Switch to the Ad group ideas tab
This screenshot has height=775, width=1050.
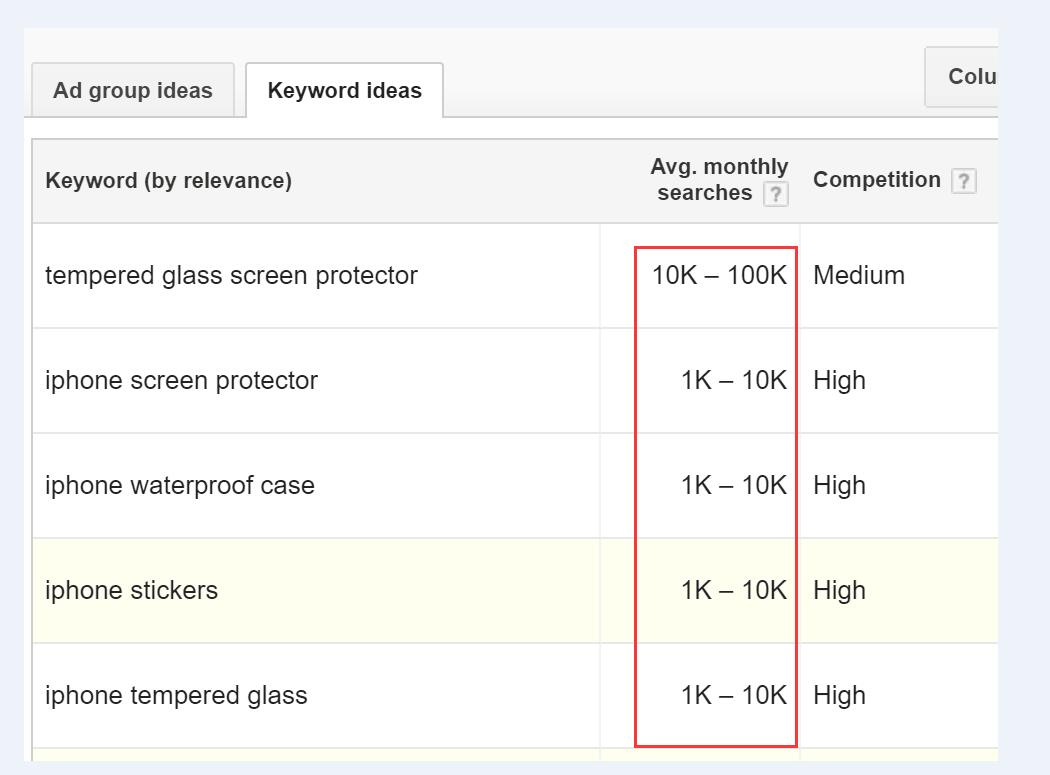[x=133, y=90]
